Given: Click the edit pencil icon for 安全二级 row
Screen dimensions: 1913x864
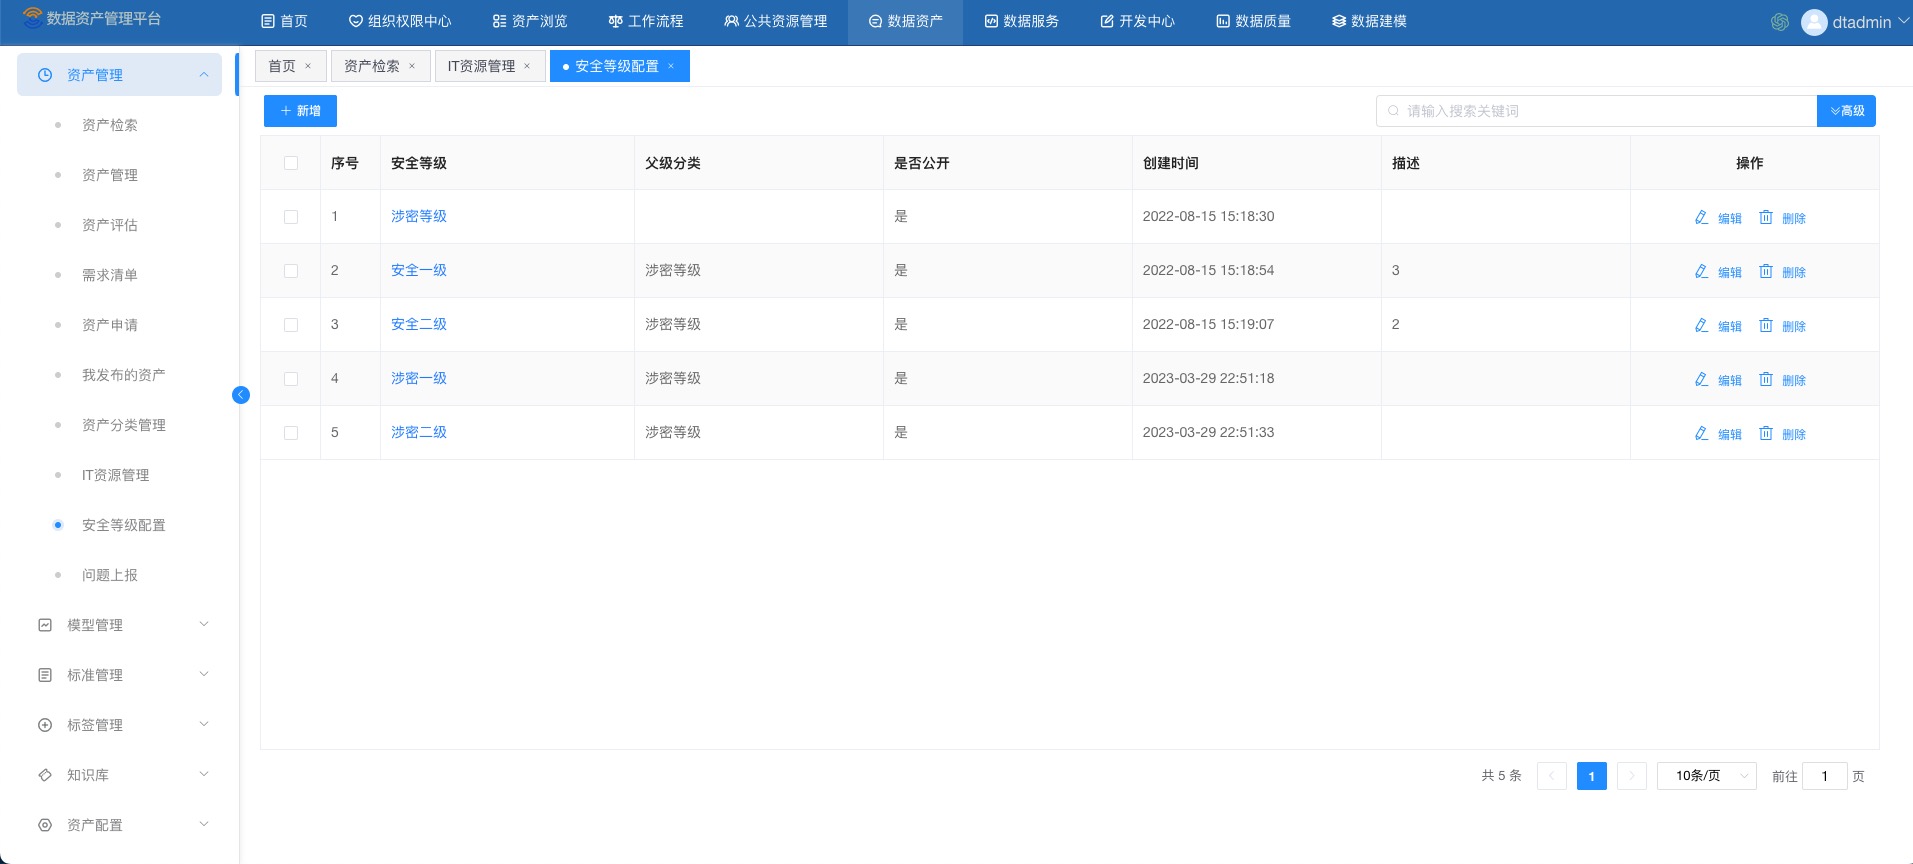Looking at the screenshot, I should point(1701,325).
